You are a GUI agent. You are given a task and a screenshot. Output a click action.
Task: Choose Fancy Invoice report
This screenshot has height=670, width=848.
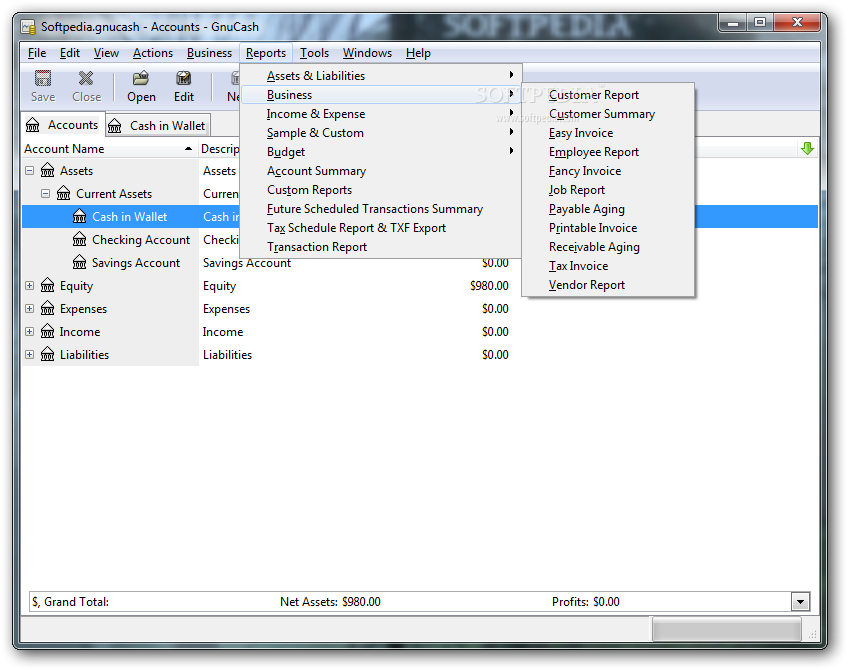(x=608, y=171)
